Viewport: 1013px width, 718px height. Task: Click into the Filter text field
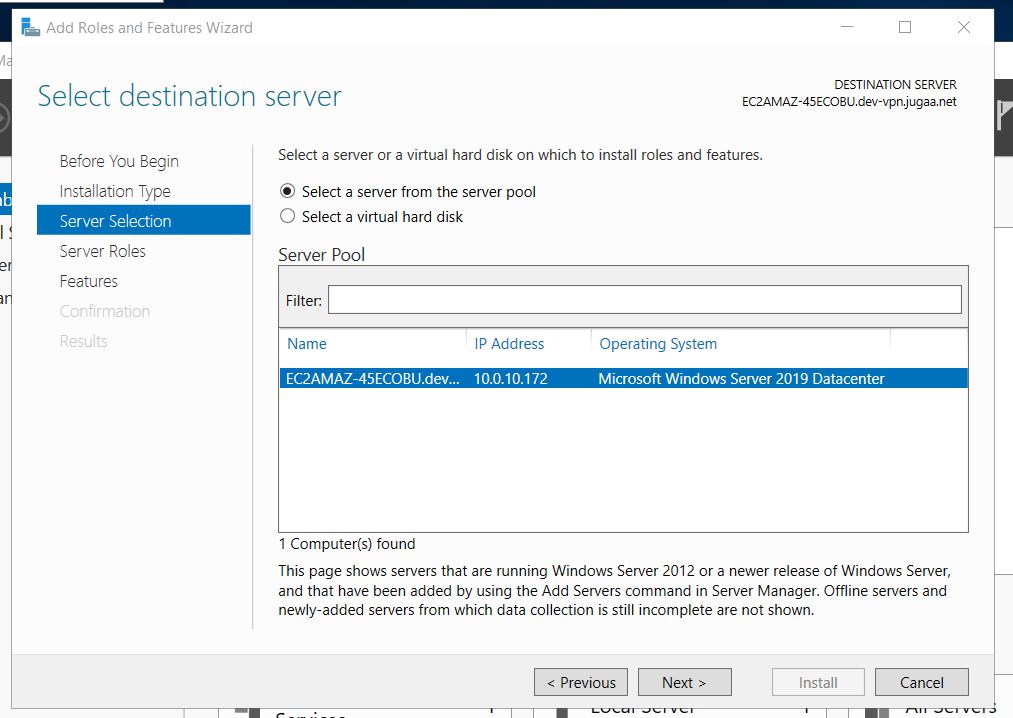tap(644, 300)
